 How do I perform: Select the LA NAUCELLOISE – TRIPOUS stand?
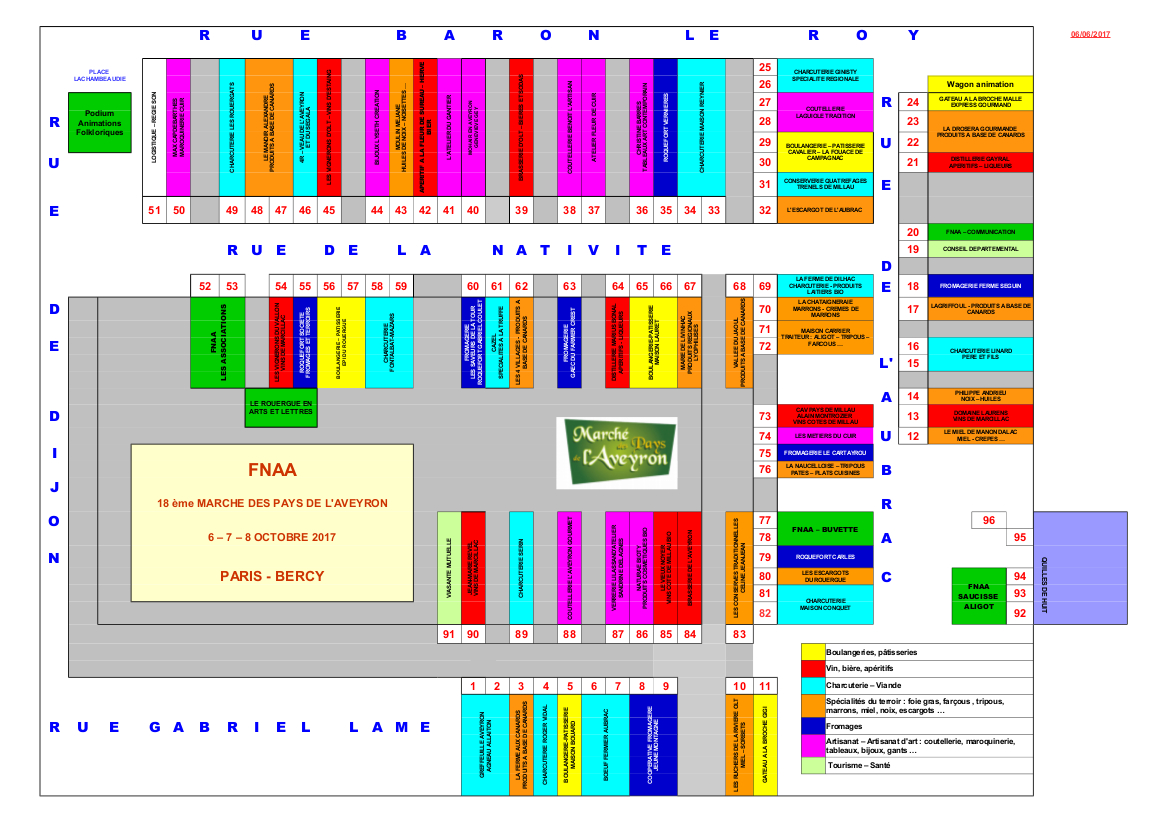(825, 470)
